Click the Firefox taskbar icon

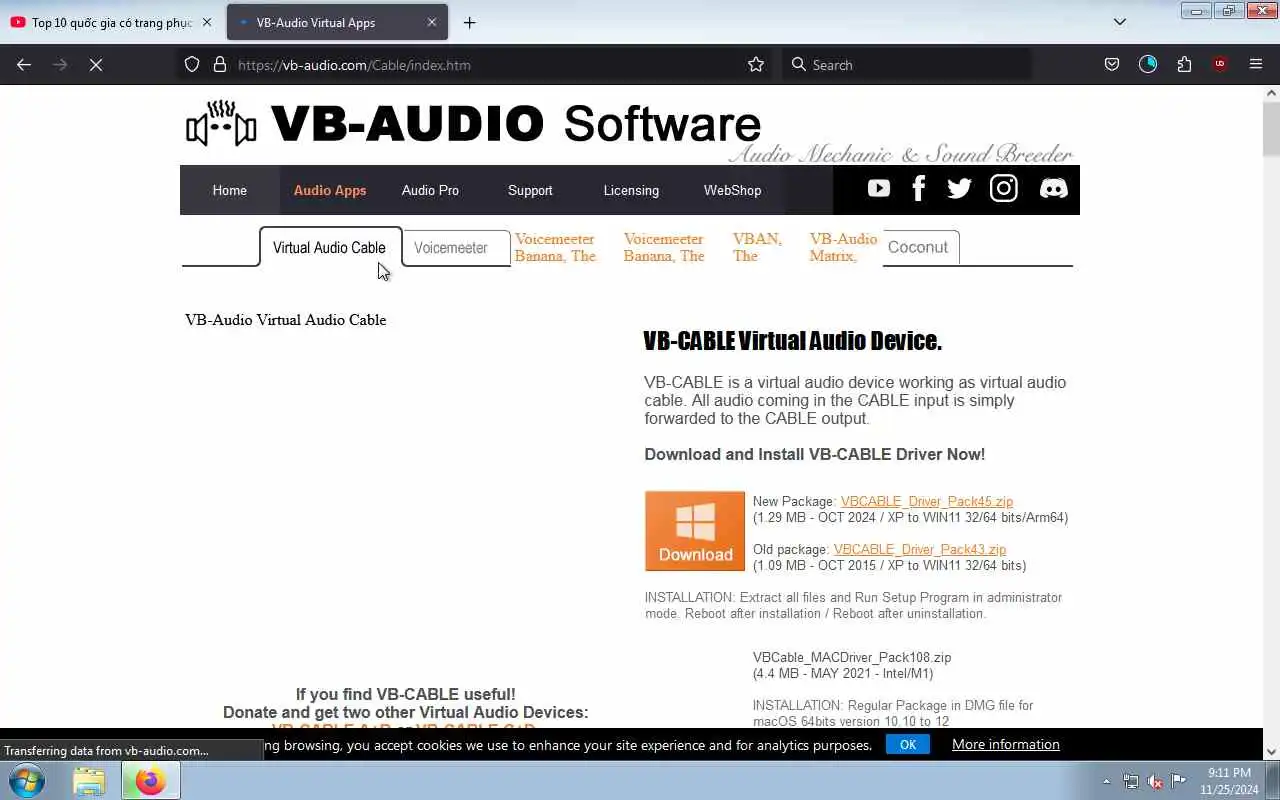pyautogui.click(x=151, y=780)
